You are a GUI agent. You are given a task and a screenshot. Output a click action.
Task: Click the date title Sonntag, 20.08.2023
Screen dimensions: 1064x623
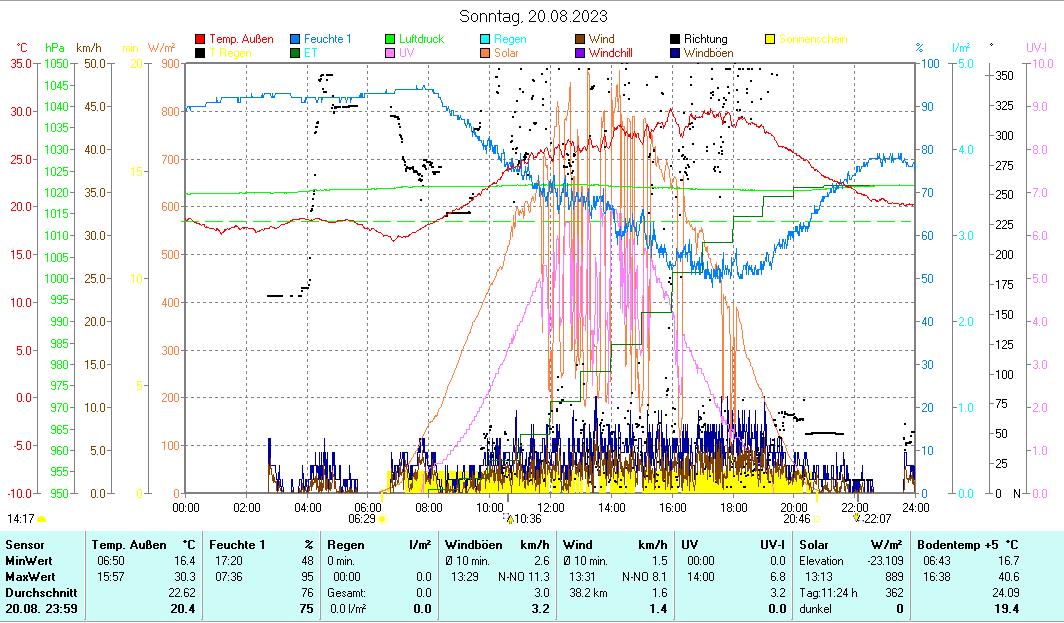532,16
